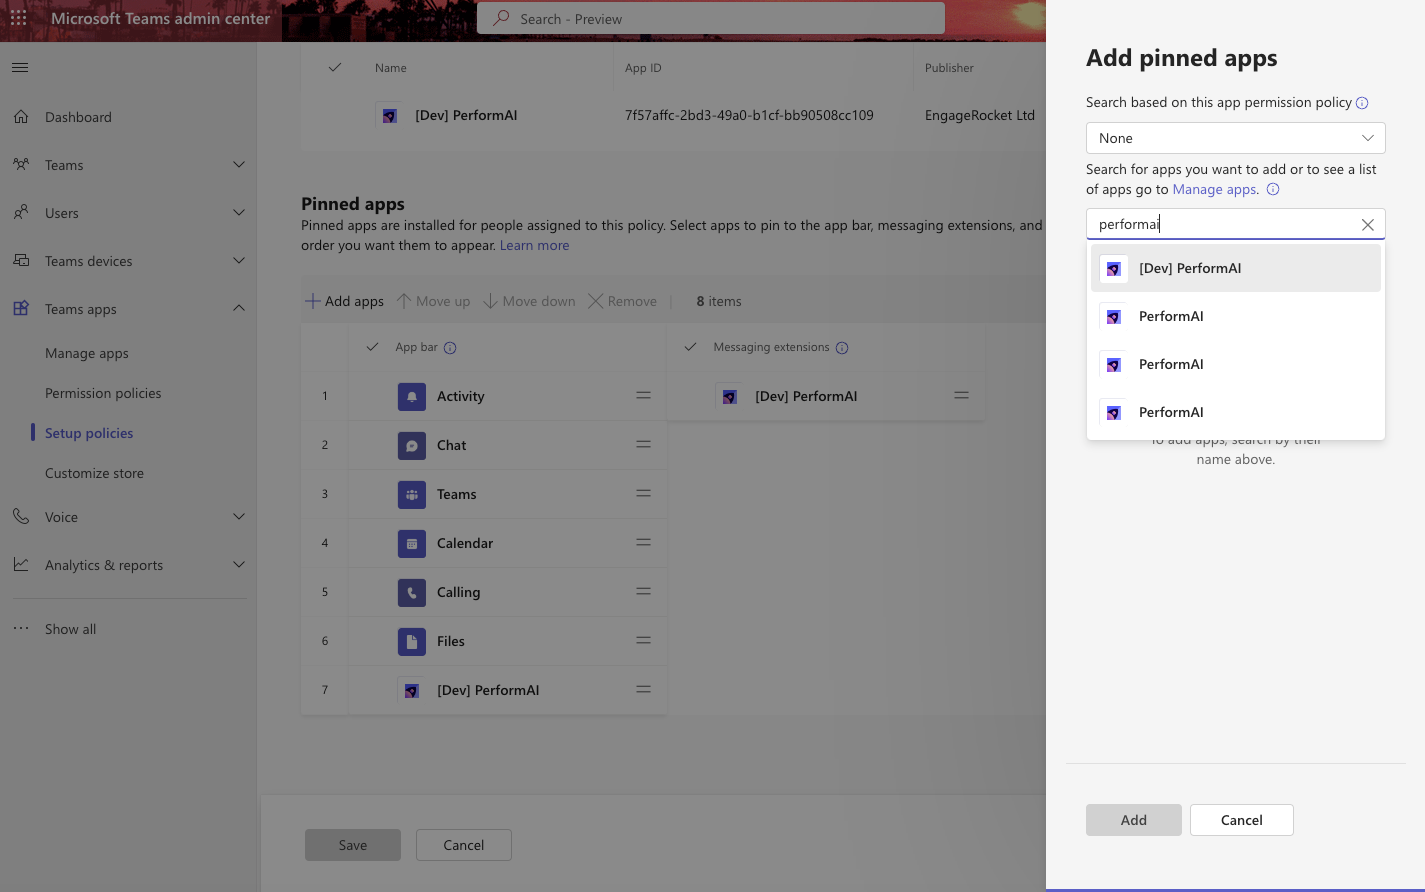This screenshot has height=892, width=1425.
Task: Click the Calling row in App bar
Action: tap(506, 592)
